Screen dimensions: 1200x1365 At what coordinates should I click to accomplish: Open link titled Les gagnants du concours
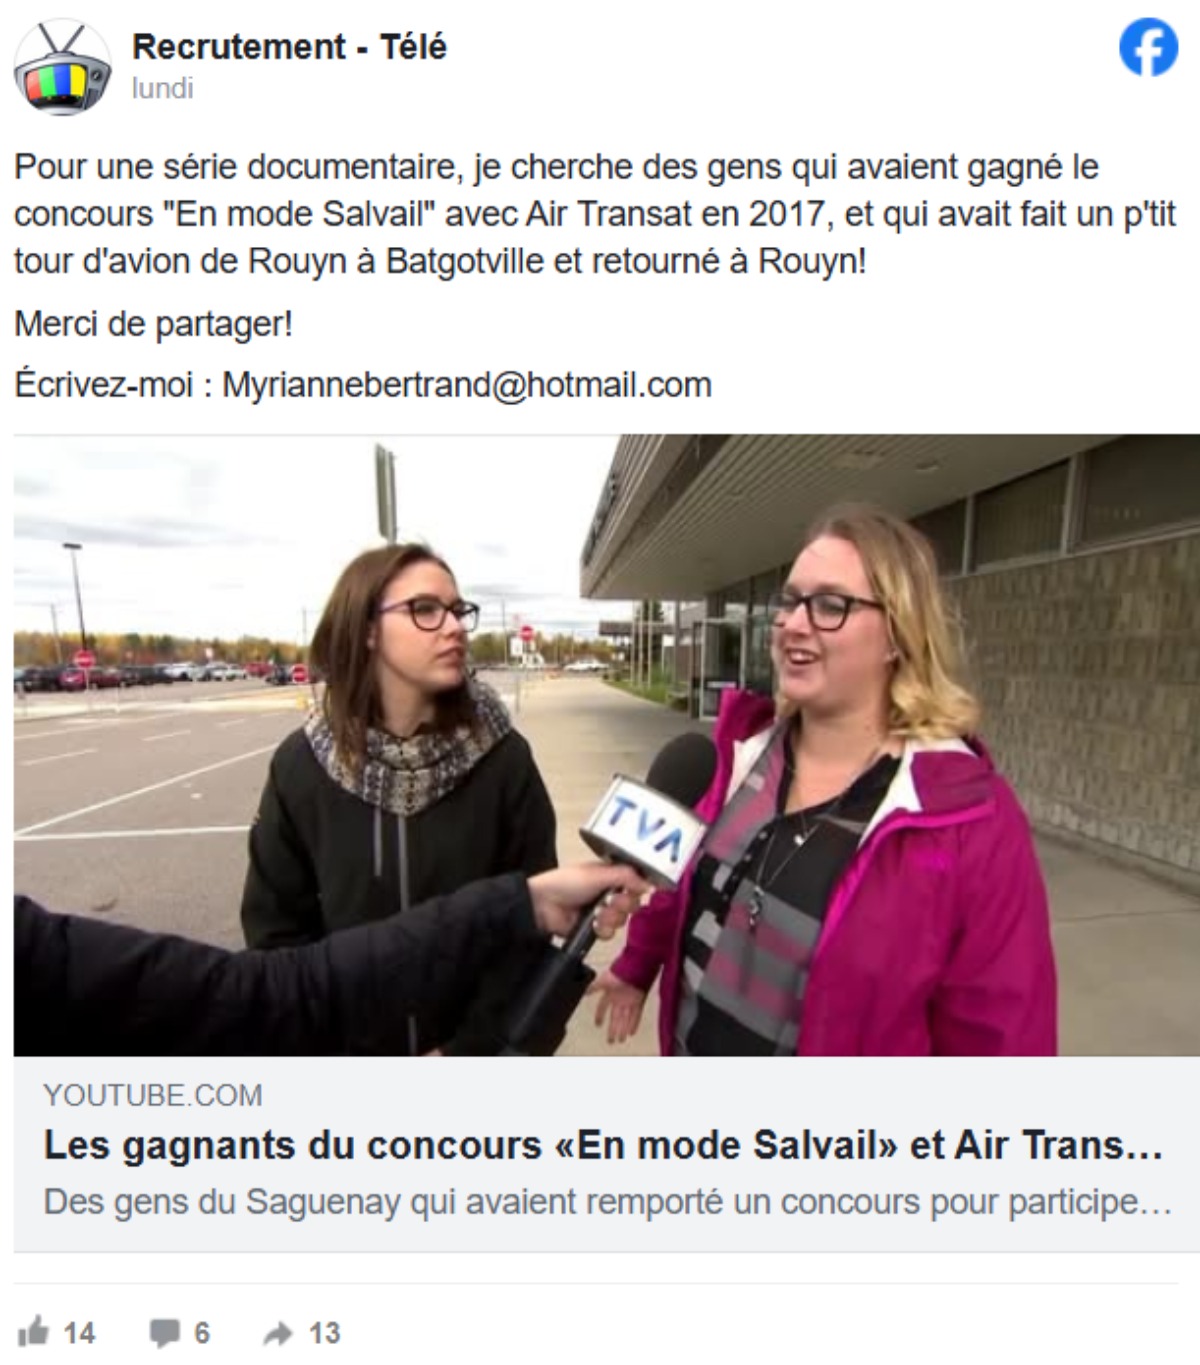(x=603, y=1145)
